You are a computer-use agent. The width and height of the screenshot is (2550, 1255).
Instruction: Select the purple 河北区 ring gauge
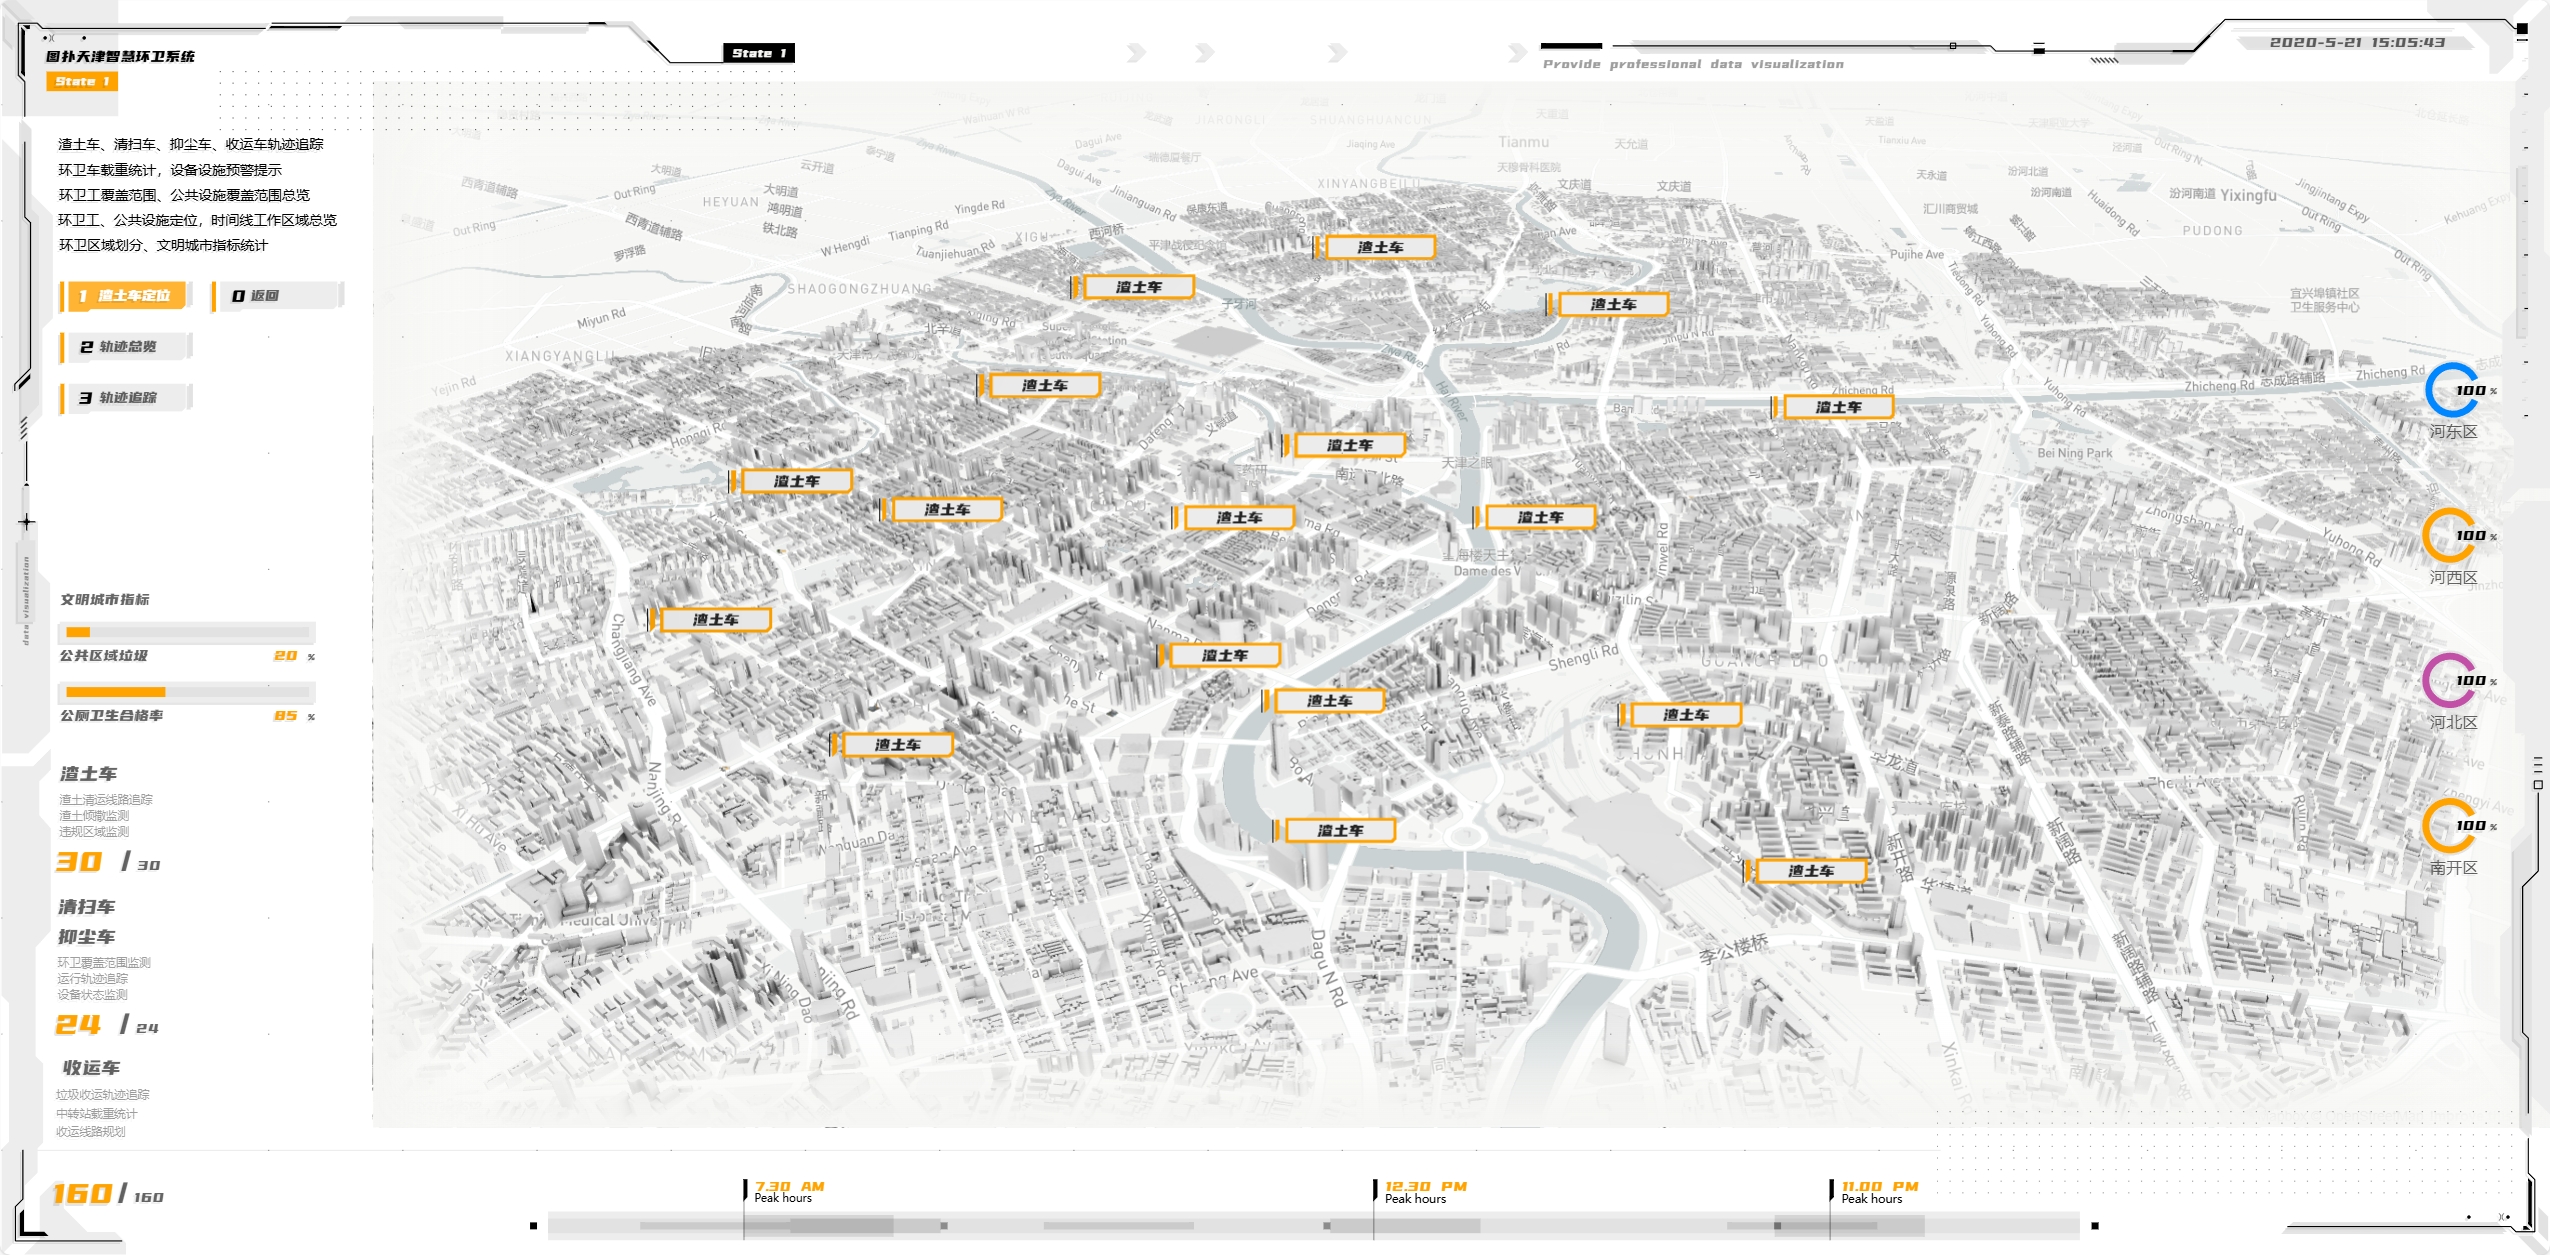2450,681
